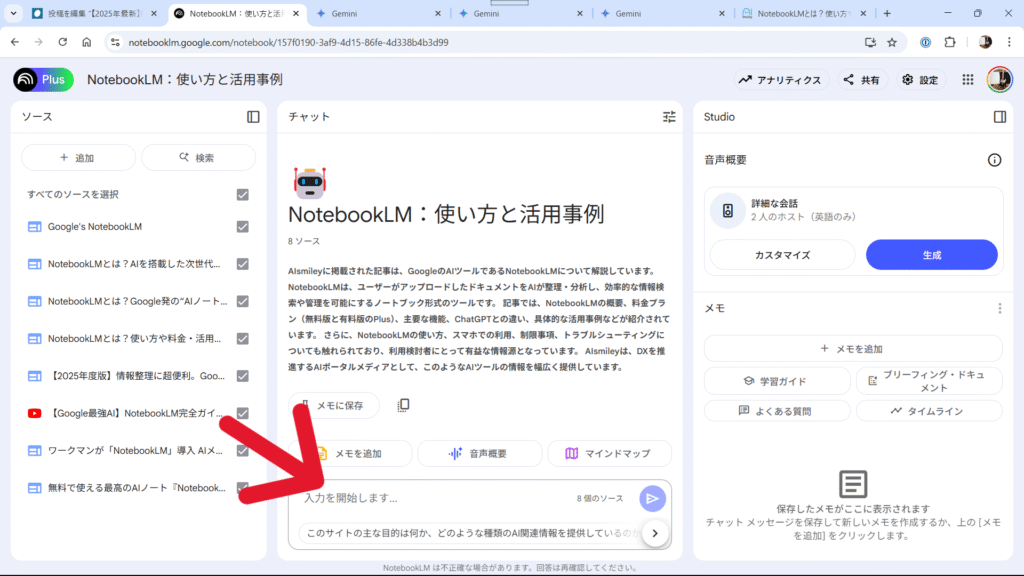This screenshot has width=1024, height=576.
Task: Uncheck the '【2025年度版】情報整理' source checkbox
Action: [x=242, y=376]
